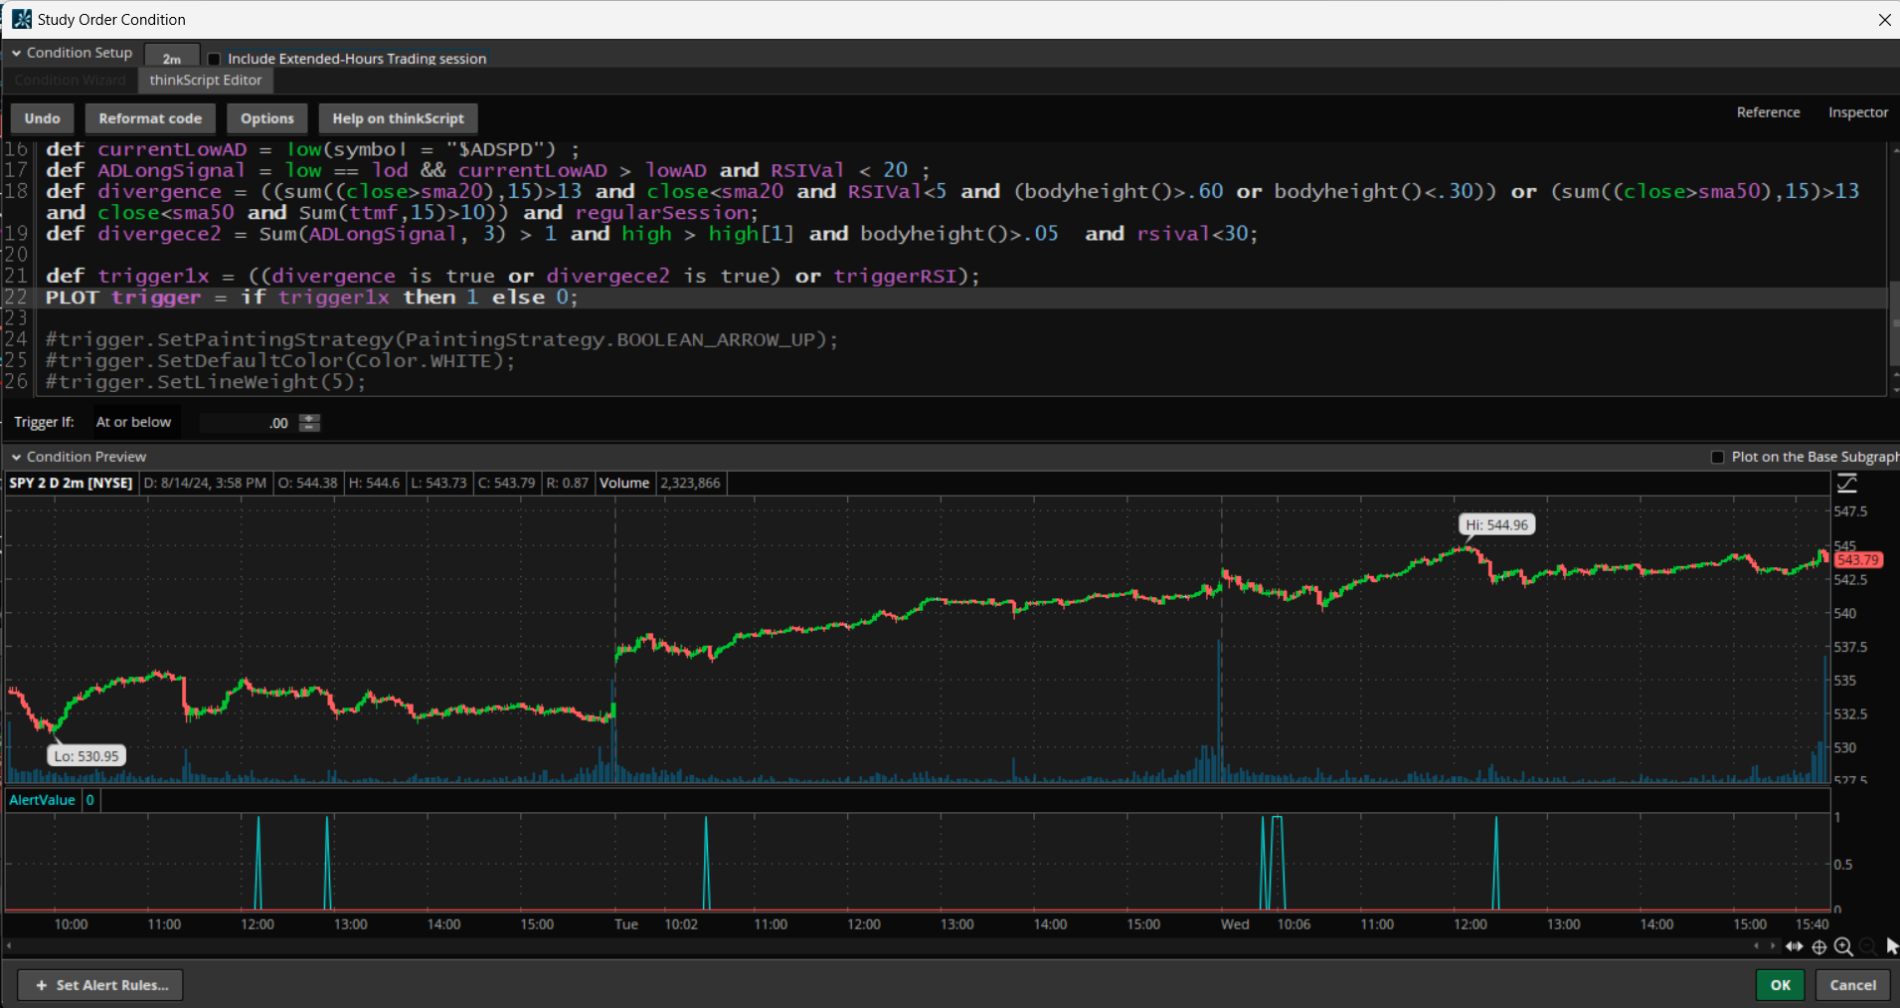Screen dimensions: 1900x1008
Task: Open the Options button
Action: tap(267, 118)
